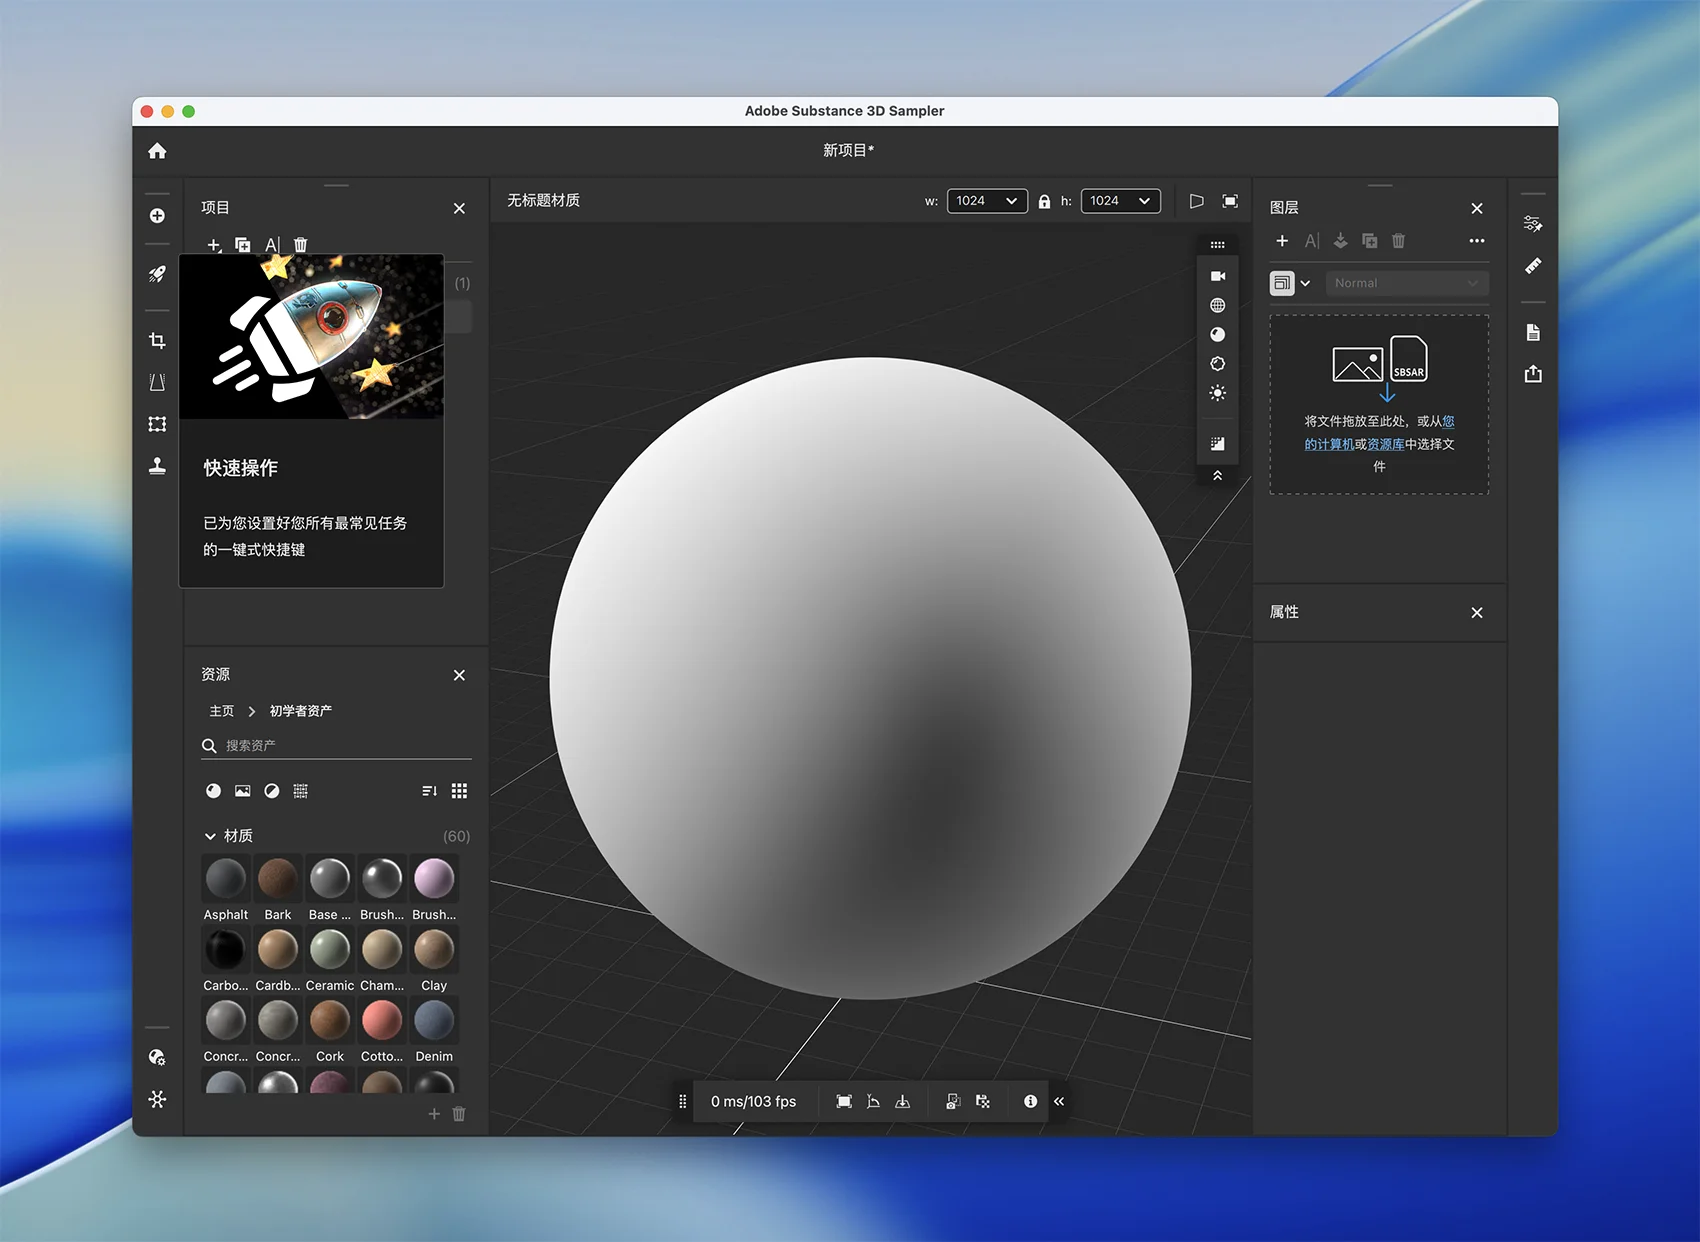Select the pink Cotton material swatch

[x=382, y=1021]
